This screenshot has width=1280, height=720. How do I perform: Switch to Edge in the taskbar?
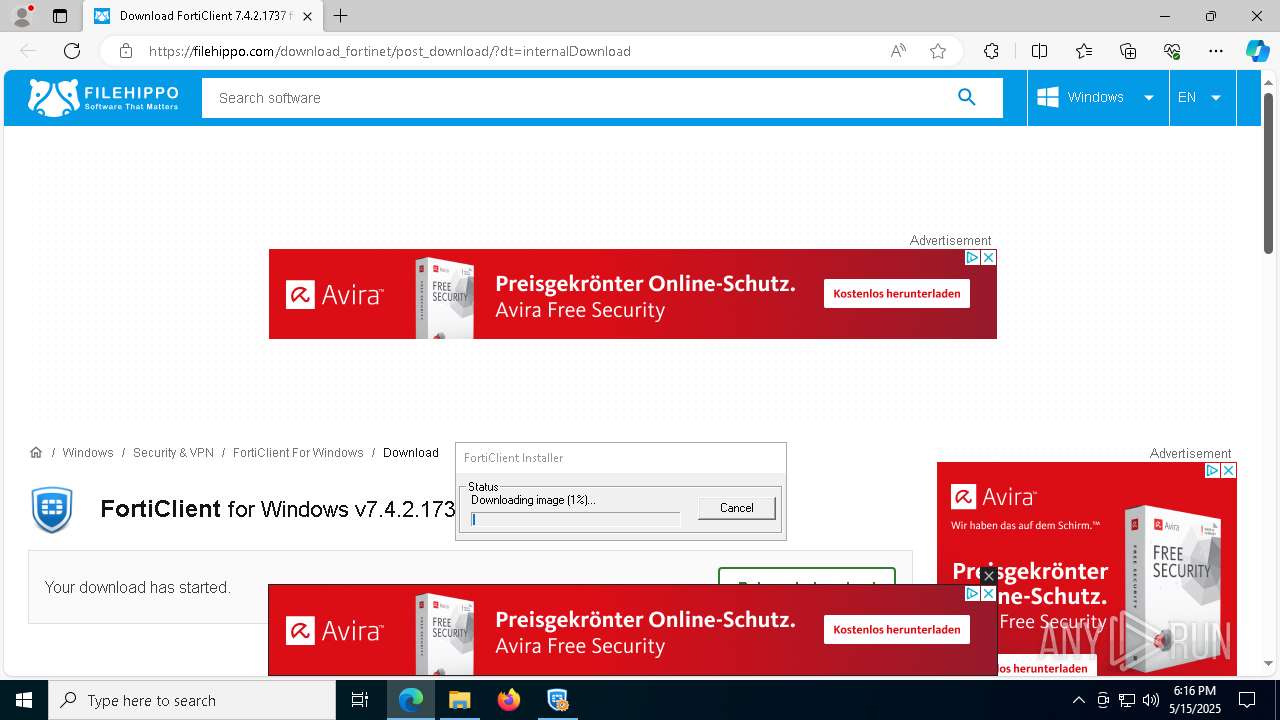(411, 700)
